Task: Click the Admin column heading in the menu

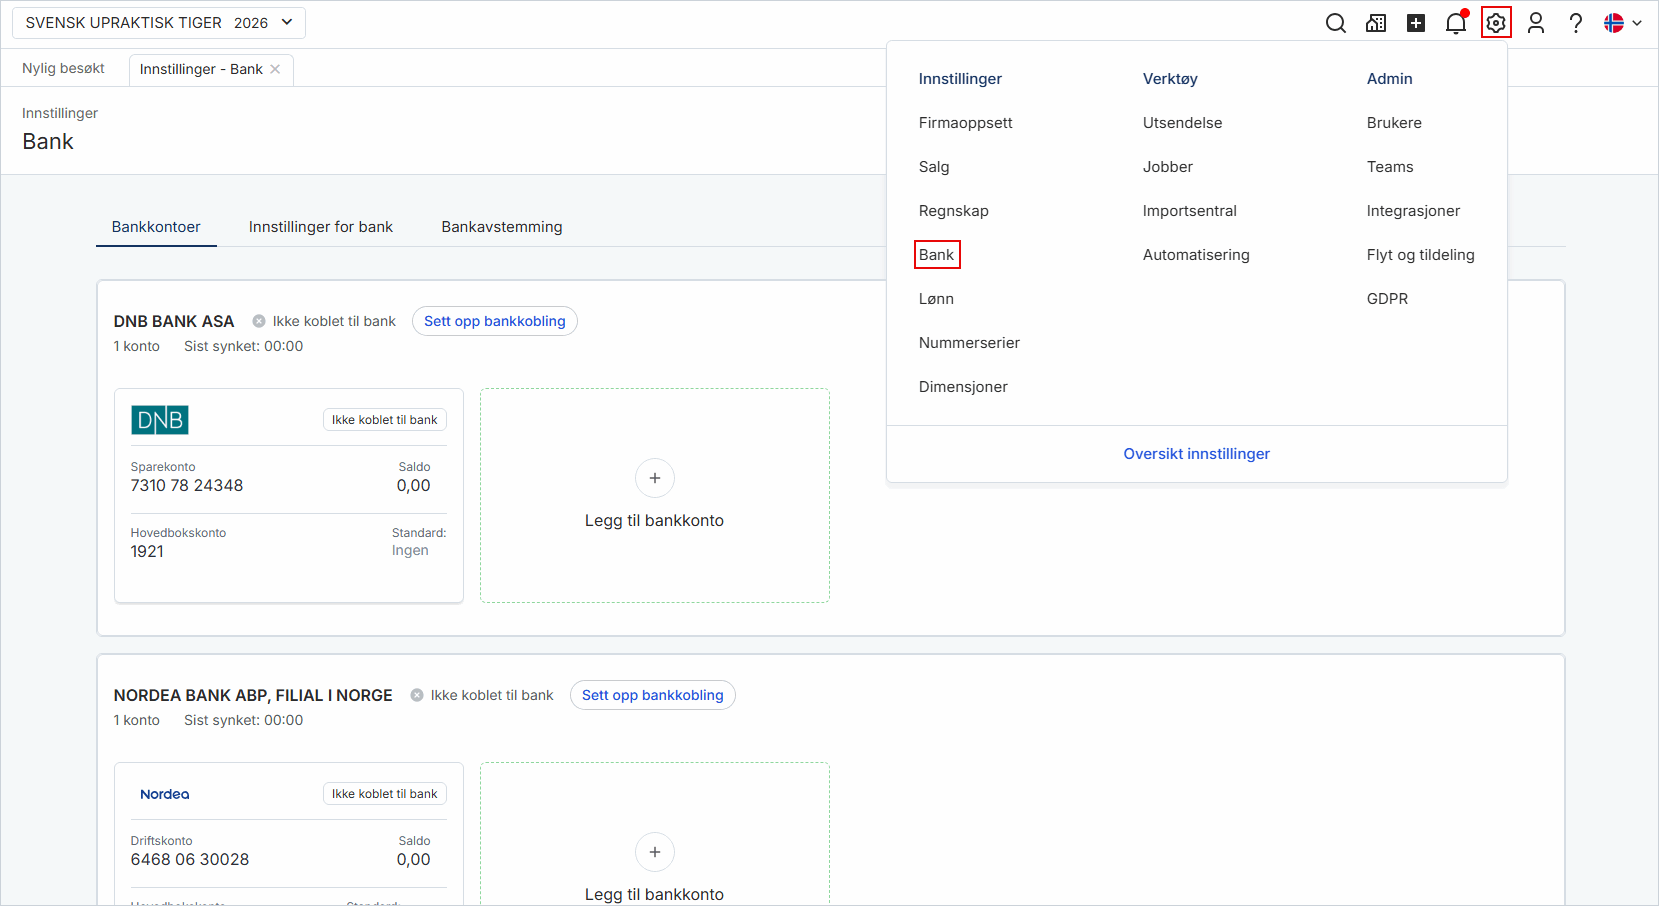Action: tap(1390, 79)
